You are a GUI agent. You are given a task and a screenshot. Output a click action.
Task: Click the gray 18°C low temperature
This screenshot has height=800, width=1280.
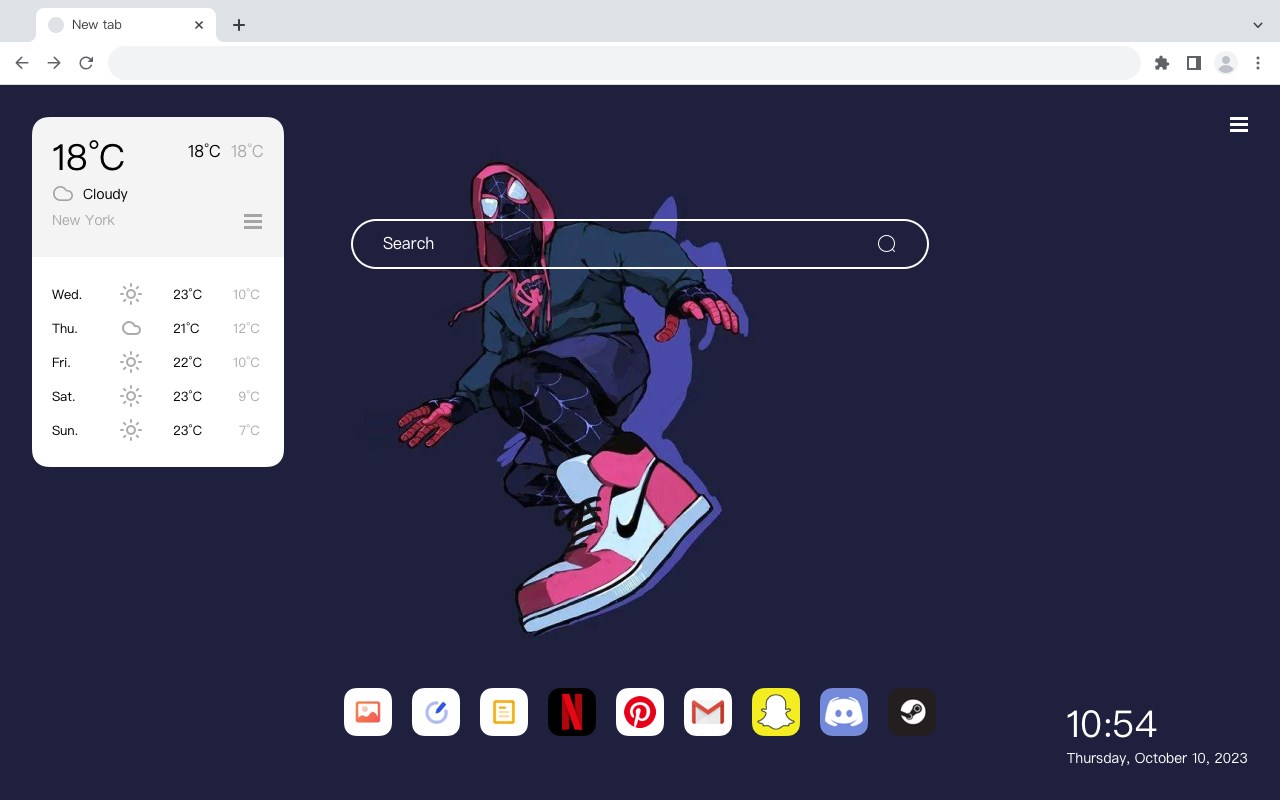coord(247,151)
